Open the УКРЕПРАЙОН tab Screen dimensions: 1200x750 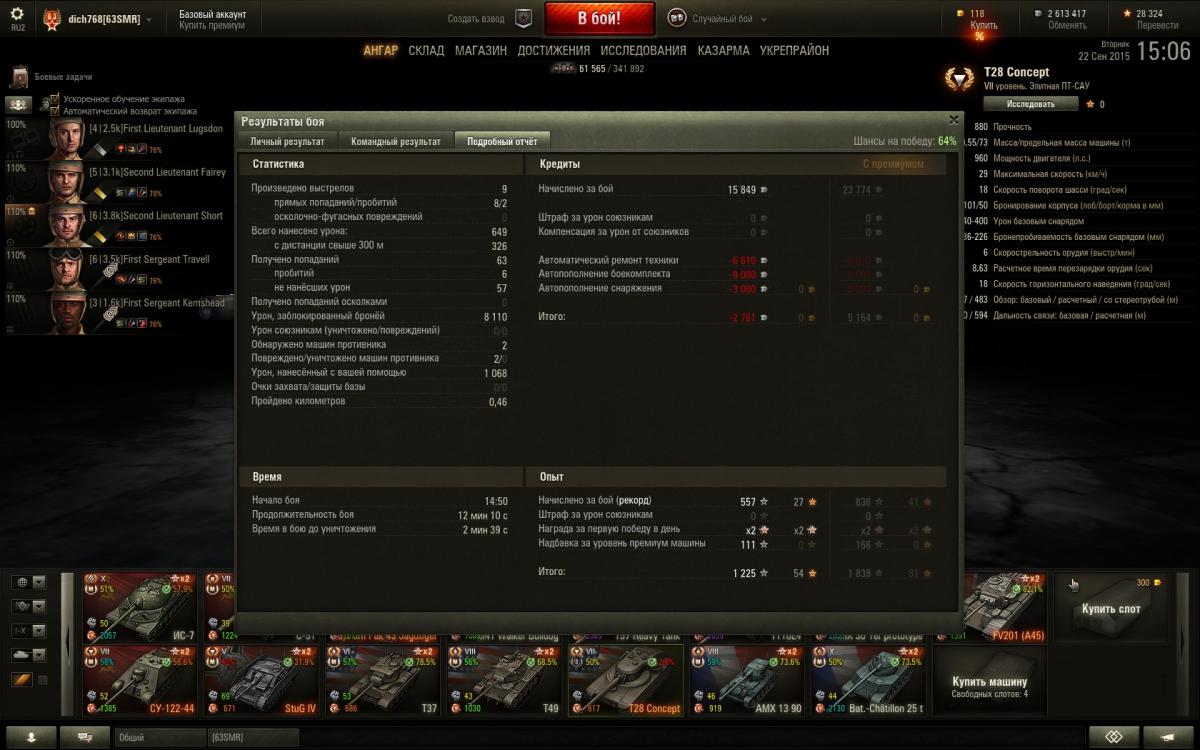pos(794,50)
